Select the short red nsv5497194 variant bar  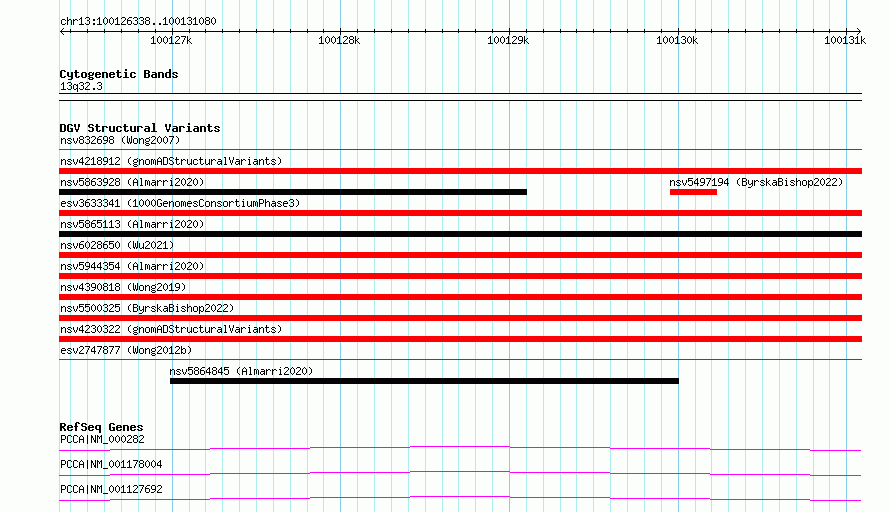pyautogui.click(x=693, y=192)
